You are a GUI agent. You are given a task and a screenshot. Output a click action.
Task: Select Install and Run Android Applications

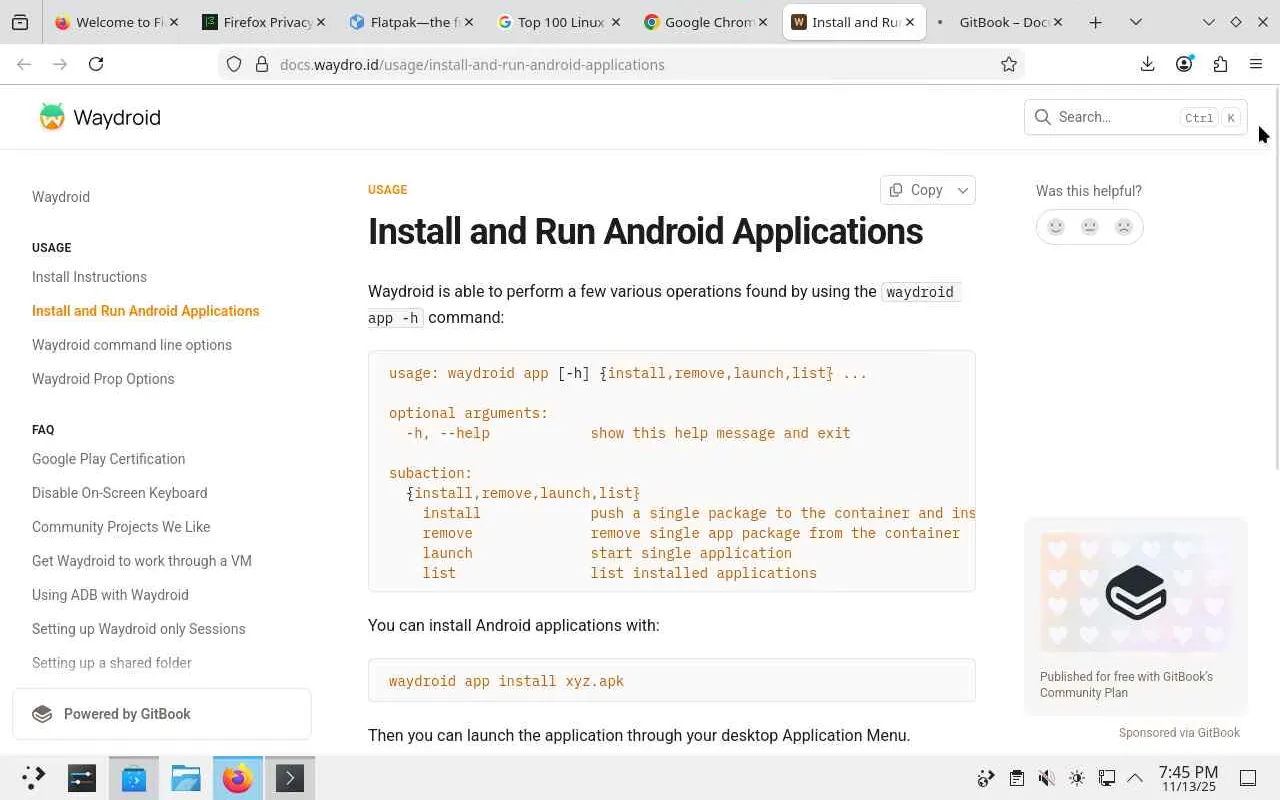coord(145,311)
